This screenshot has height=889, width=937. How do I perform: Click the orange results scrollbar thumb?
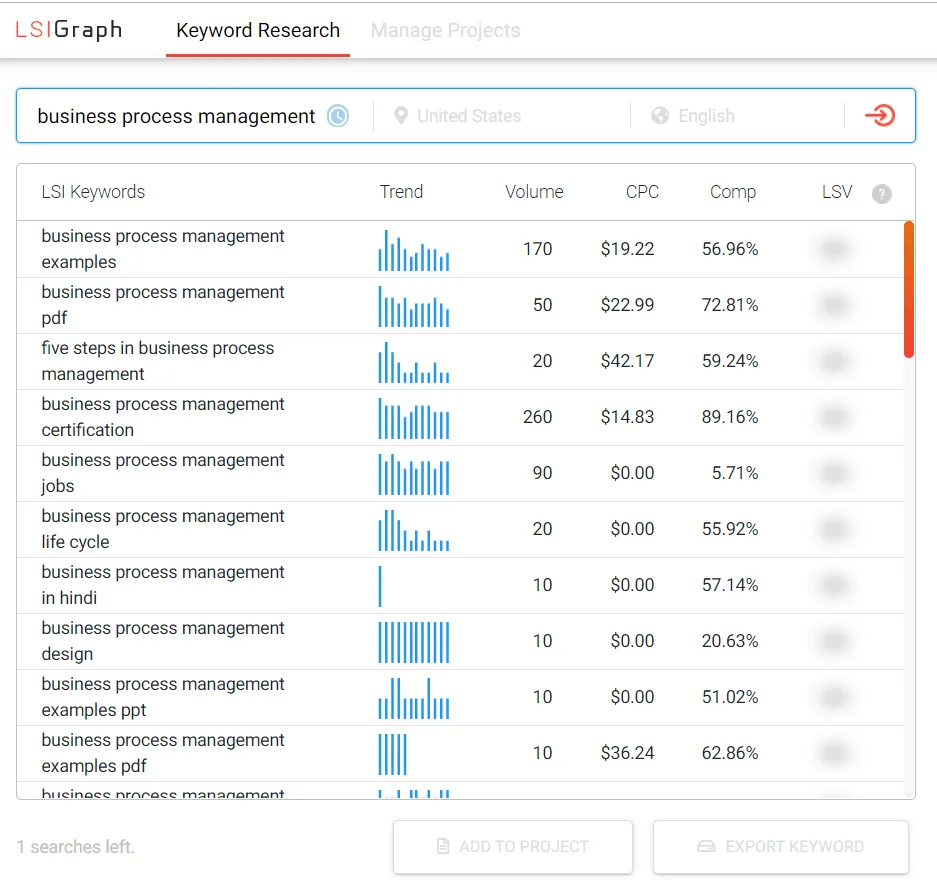[909, 289]
